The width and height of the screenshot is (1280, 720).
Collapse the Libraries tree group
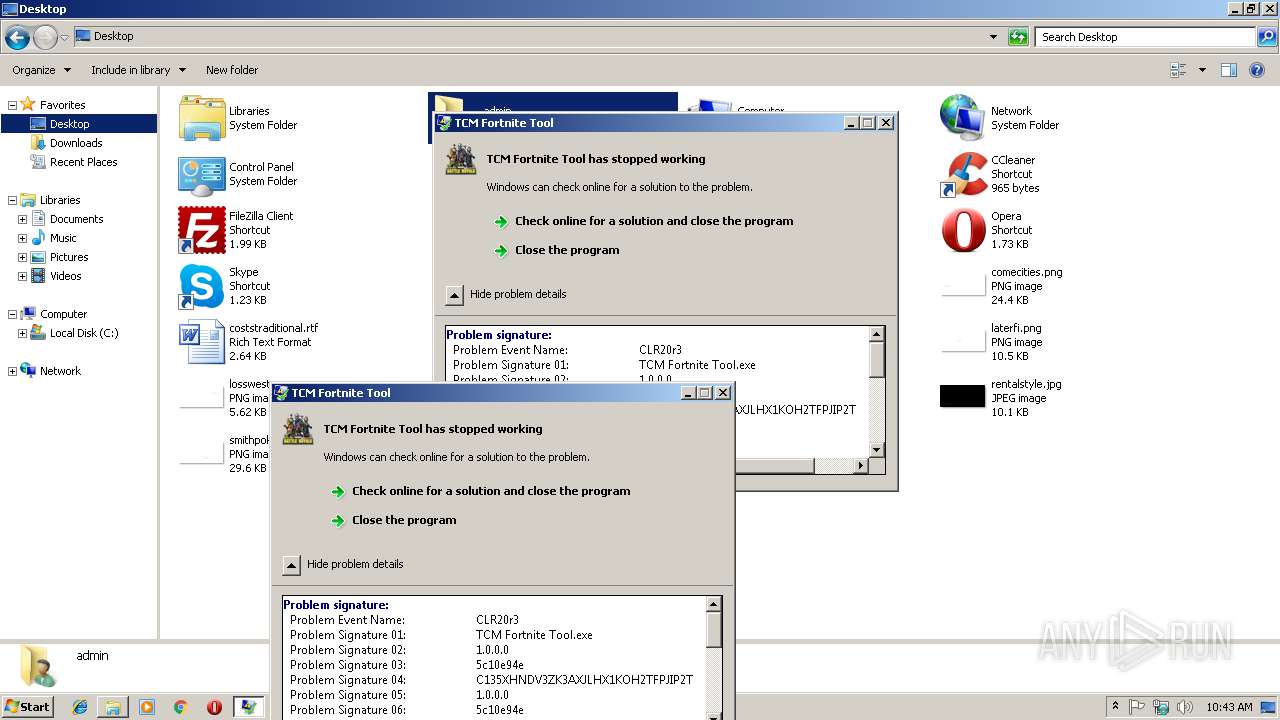(12, 200)
